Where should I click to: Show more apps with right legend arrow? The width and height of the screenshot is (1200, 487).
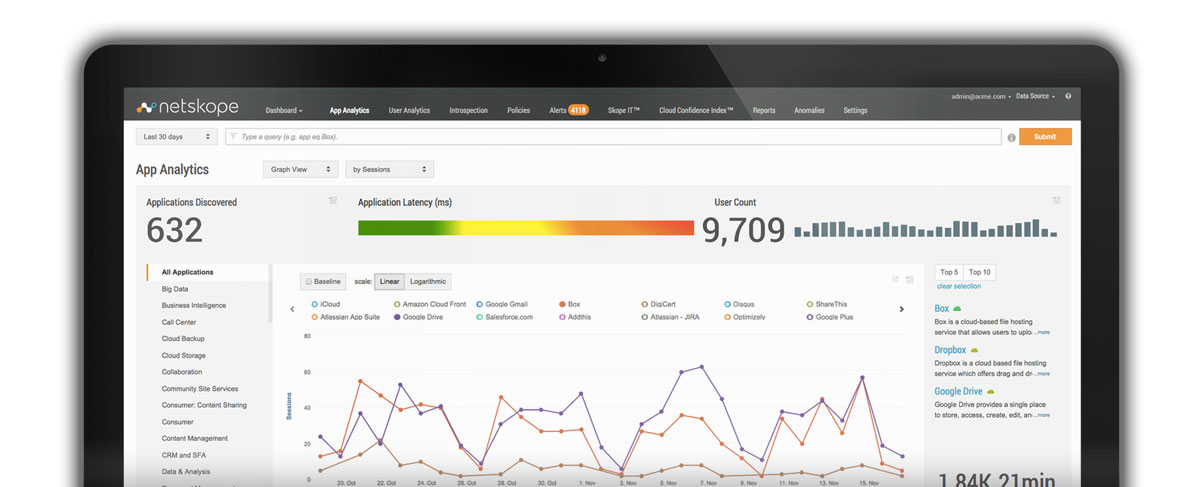click(x=902, y=310)
